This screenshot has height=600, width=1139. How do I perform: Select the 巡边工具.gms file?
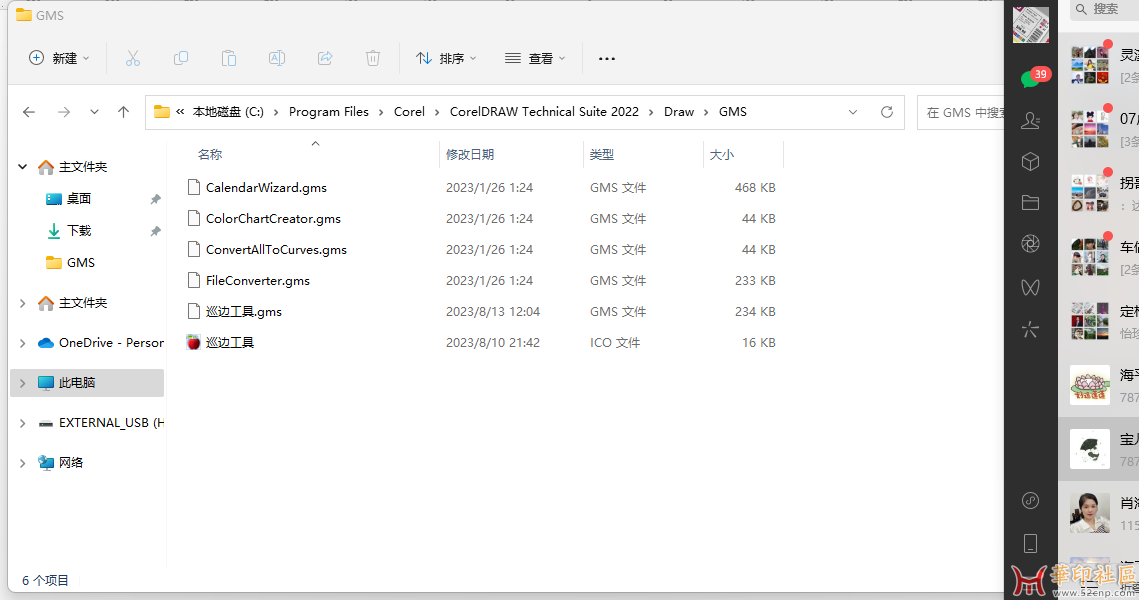coord(243,312)
